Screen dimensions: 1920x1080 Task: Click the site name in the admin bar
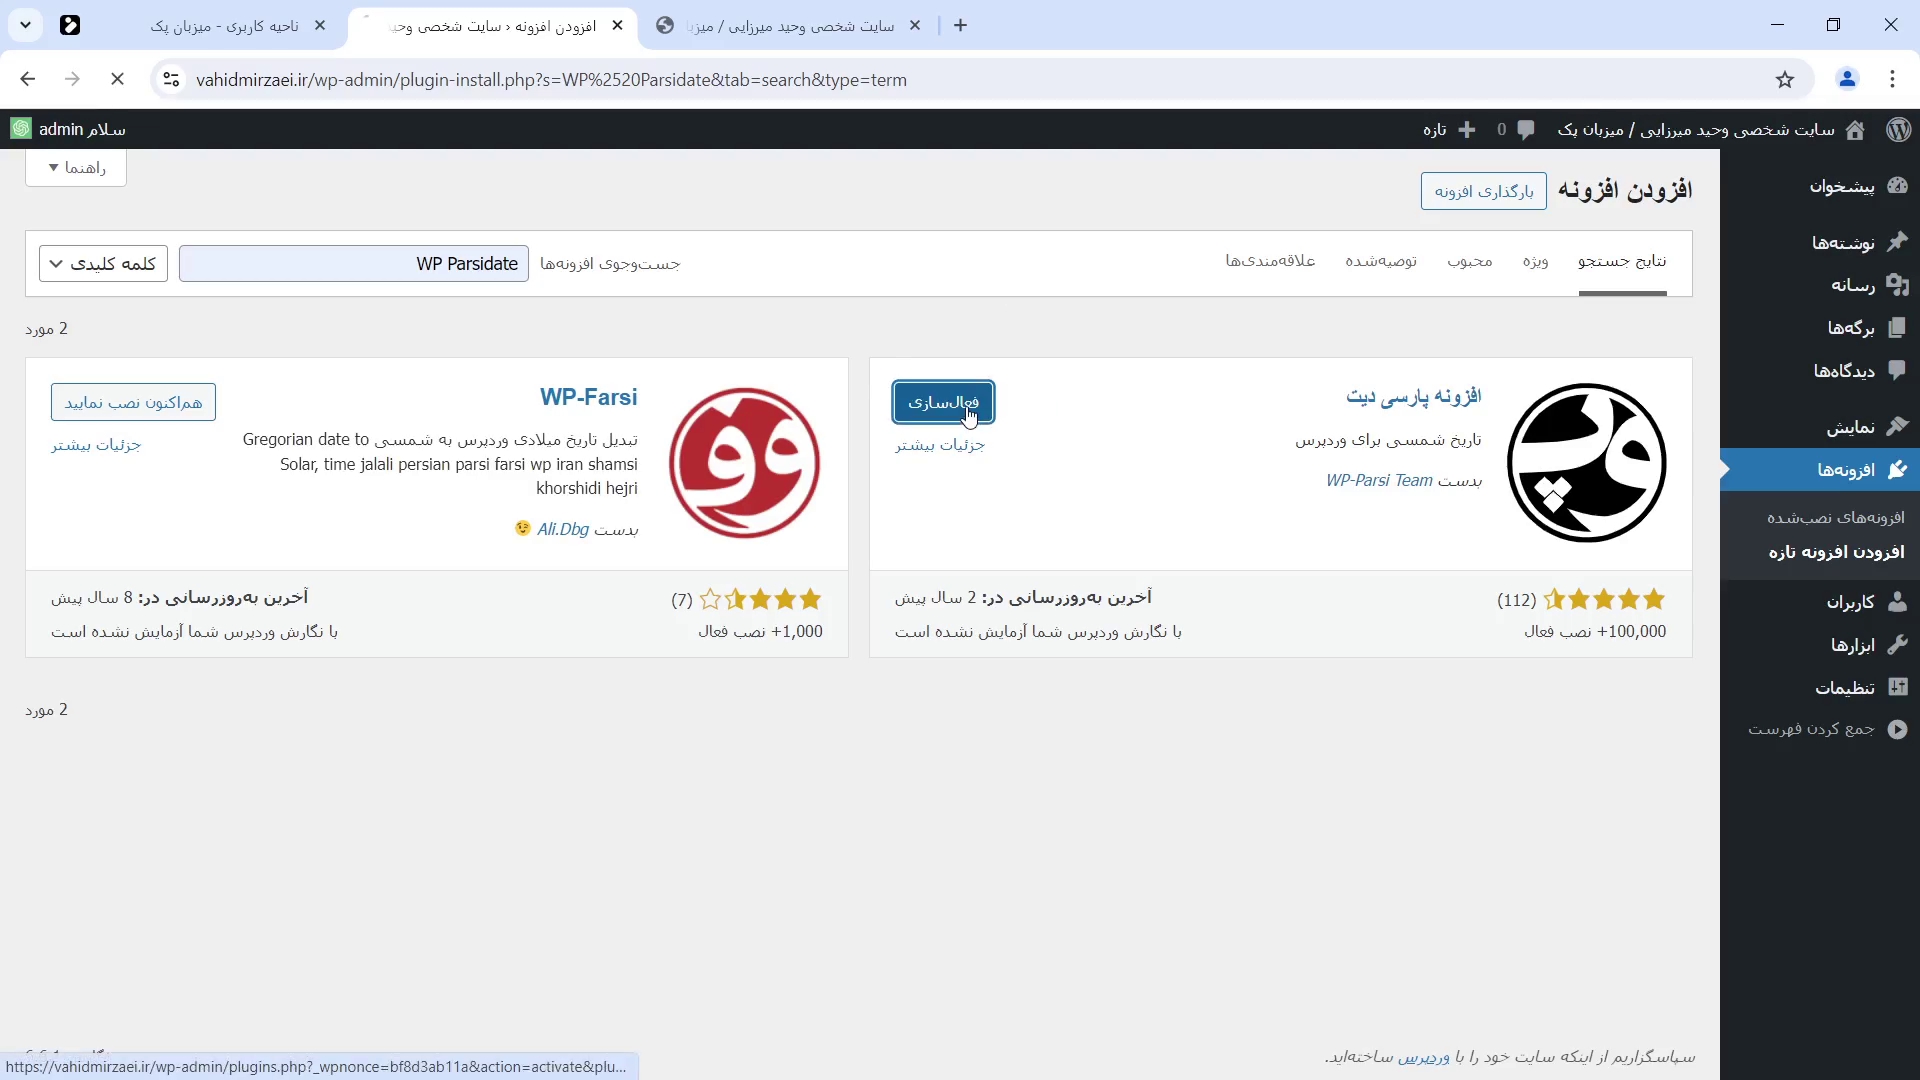tap(1696, 130)
